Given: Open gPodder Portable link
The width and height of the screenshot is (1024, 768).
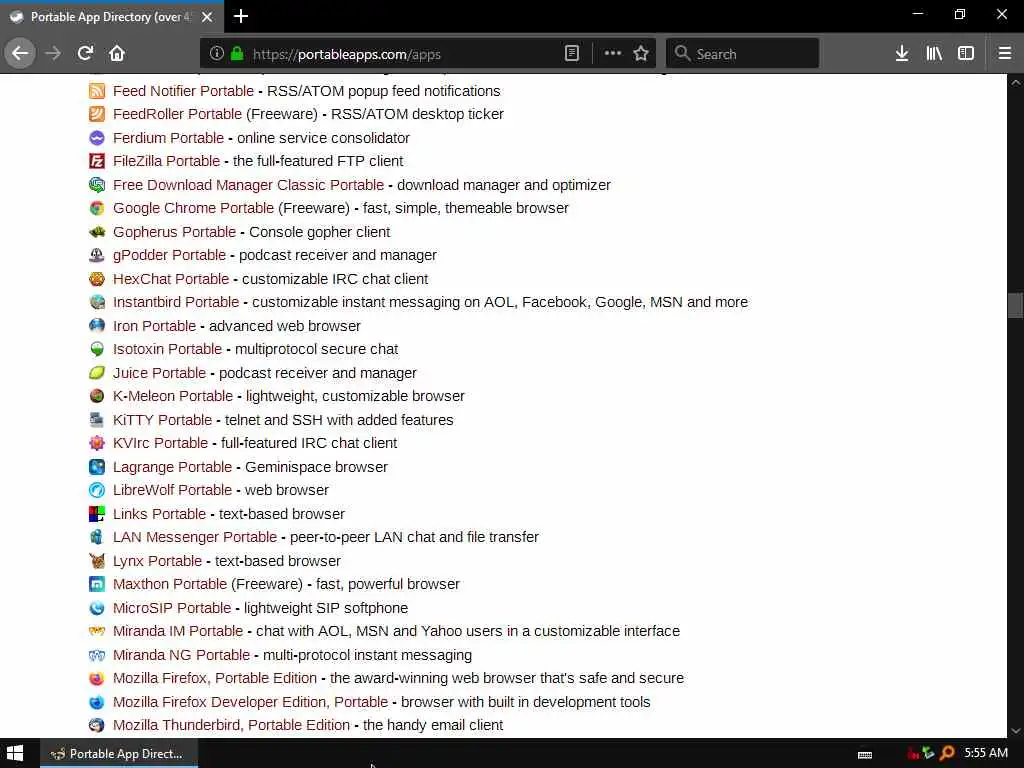Looking at the screenshot, I should click(x=169, y=255).
